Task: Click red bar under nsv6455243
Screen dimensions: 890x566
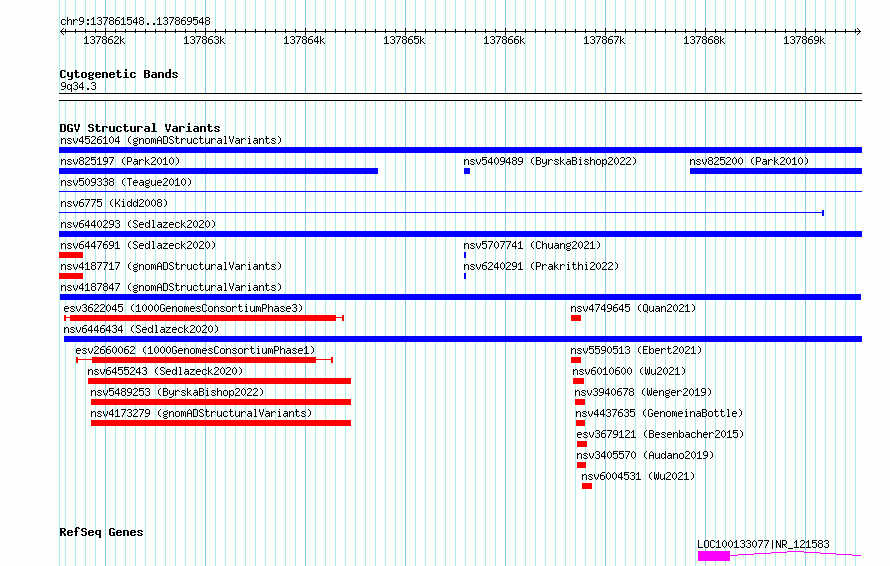Action: (220, 381)
